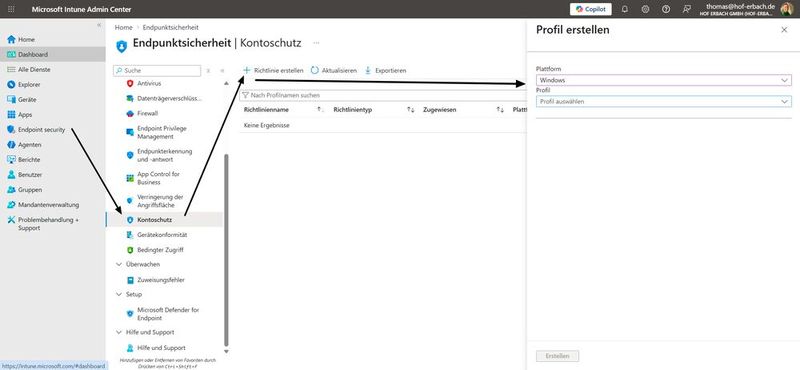This screenshot has height=370, width=800.
Task: Click Endpunktsicherheit breadcrumb link
Action: tap(170, 28)
